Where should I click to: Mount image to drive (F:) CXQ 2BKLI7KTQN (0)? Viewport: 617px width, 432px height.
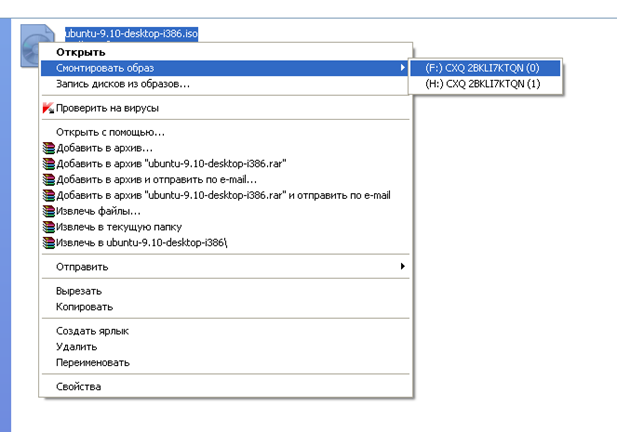(482, 68)
